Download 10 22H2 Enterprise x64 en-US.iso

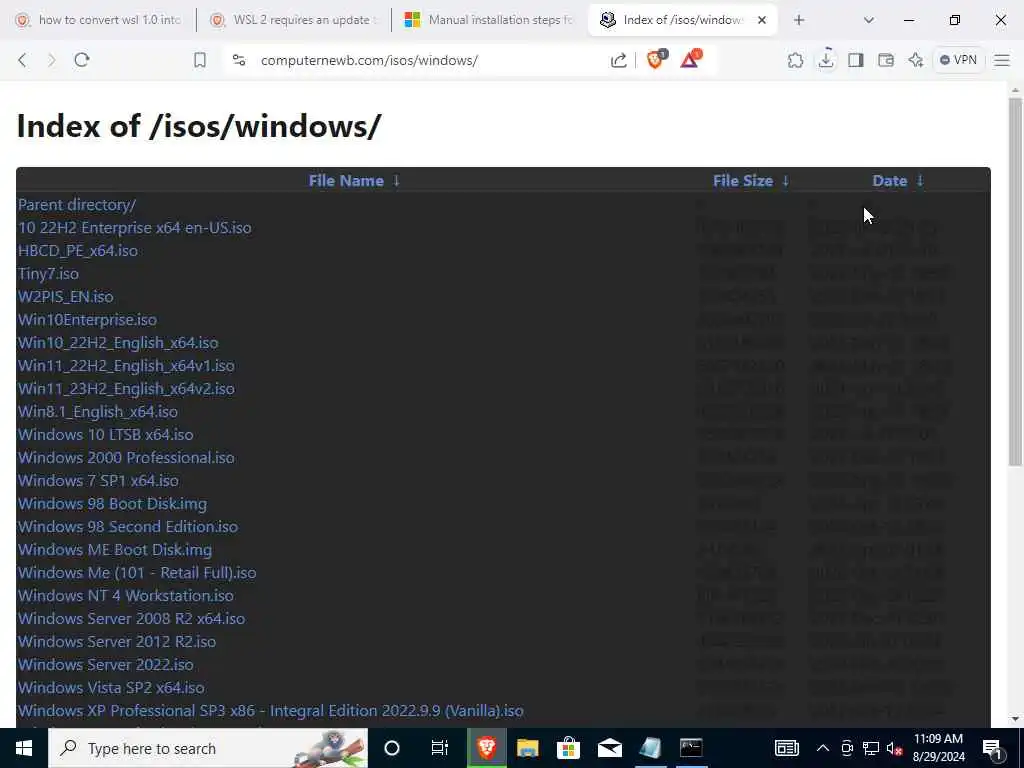(135, 227)
